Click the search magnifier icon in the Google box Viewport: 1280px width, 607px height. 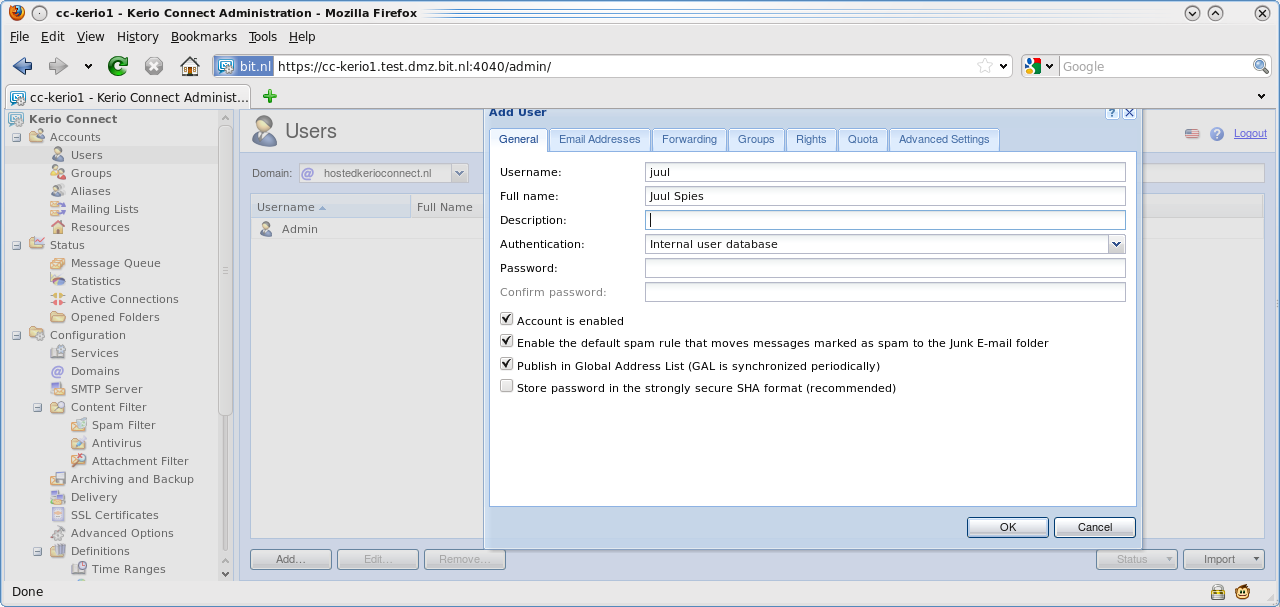pyautogui.click(x=1261, y=66)
